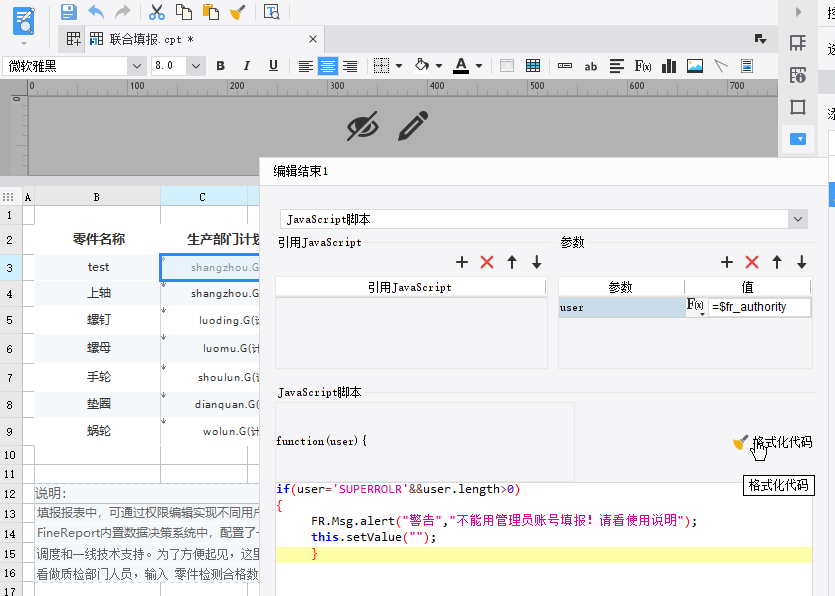
Task: Click the report designer logo icon
Action: 23,22
